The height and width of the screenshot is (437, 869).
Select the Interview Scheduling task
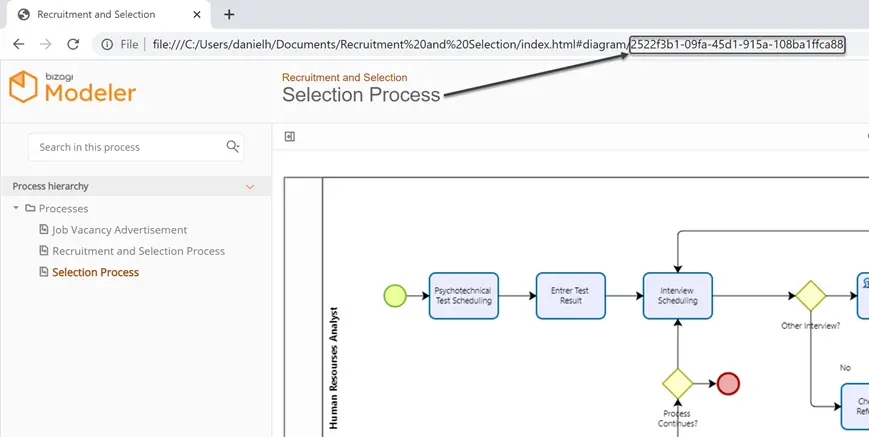(678, 296)
